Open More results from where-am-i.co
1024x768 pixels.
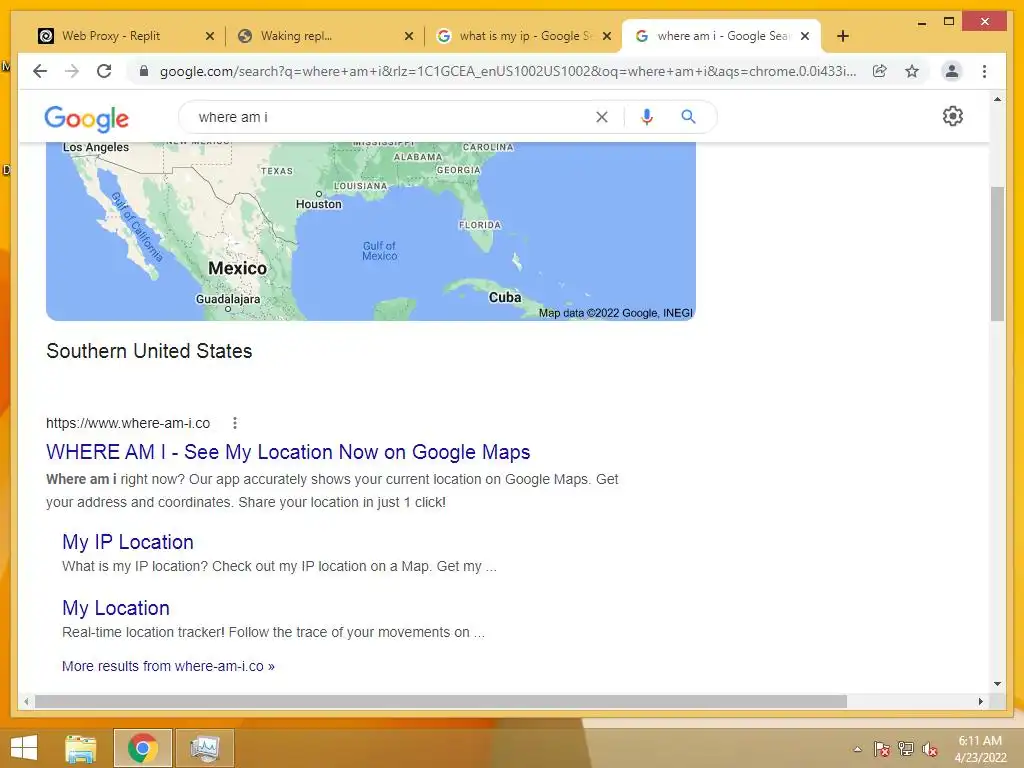coord(168,666)
